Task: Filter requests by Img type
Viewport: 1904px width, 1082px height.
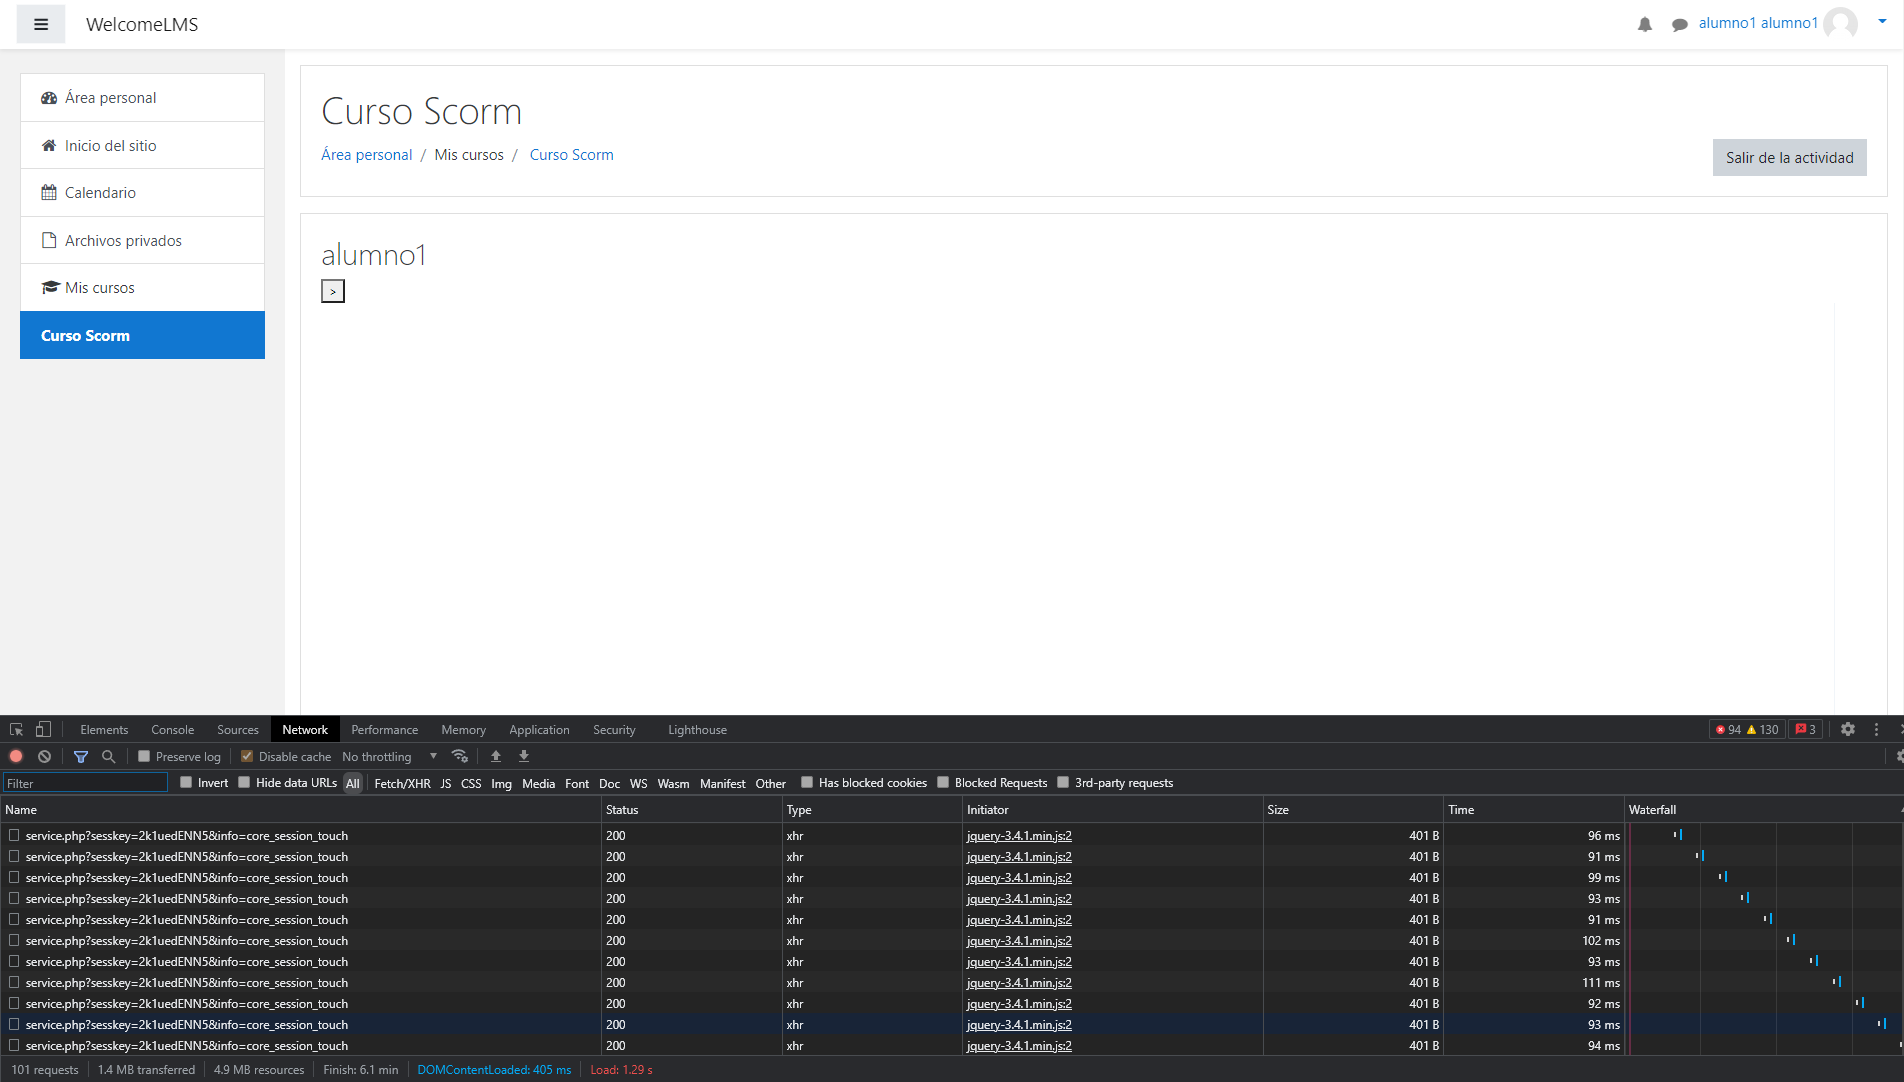Action: point(501,784)
